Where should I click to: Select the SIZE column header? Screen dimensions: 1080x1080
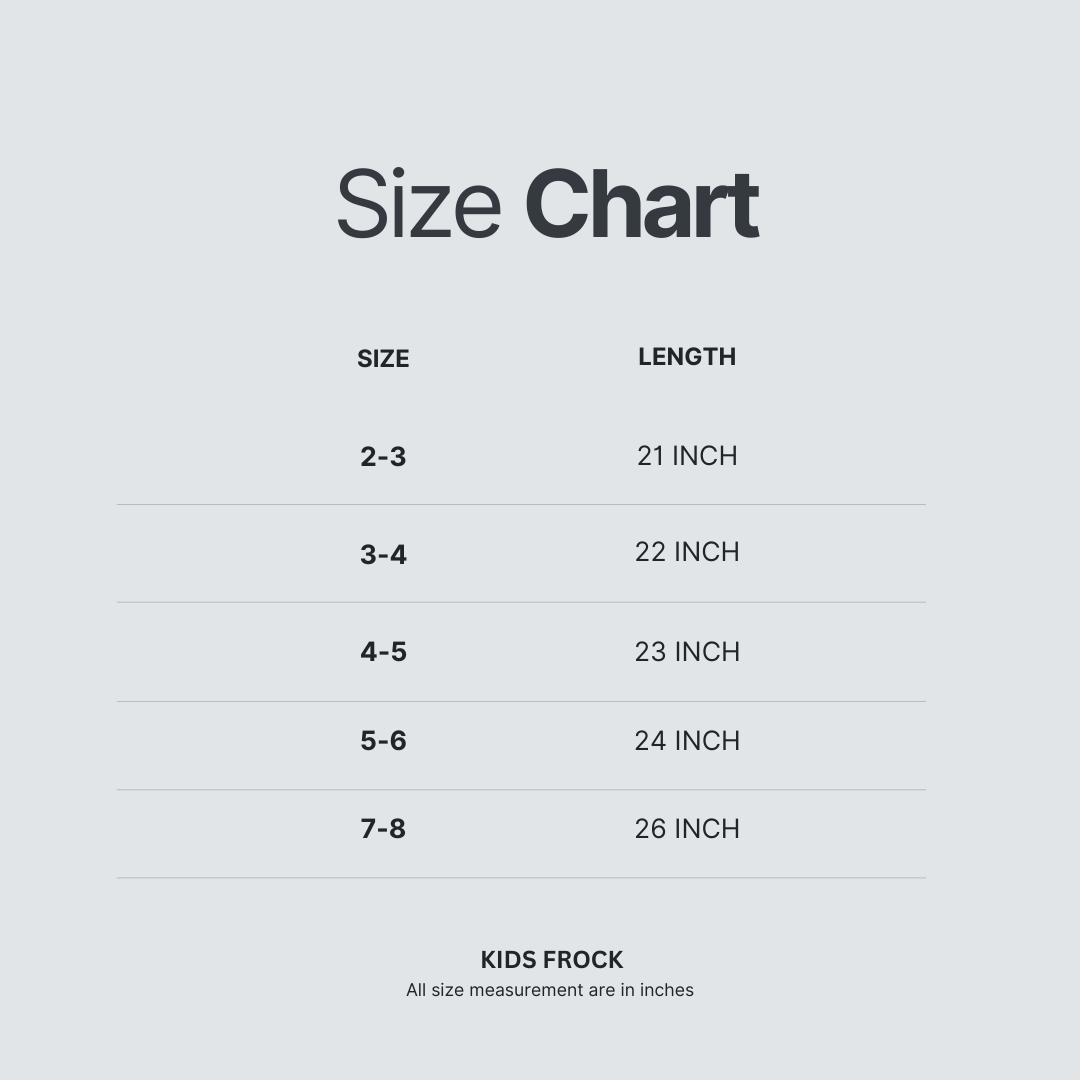(383, 359)
